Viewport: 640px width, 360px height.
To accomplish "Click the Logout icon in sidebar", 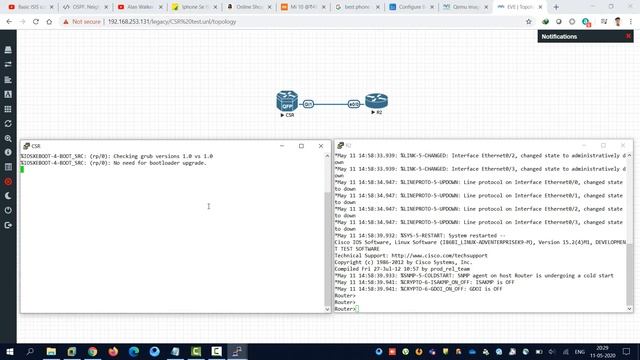I will point(8,225).
